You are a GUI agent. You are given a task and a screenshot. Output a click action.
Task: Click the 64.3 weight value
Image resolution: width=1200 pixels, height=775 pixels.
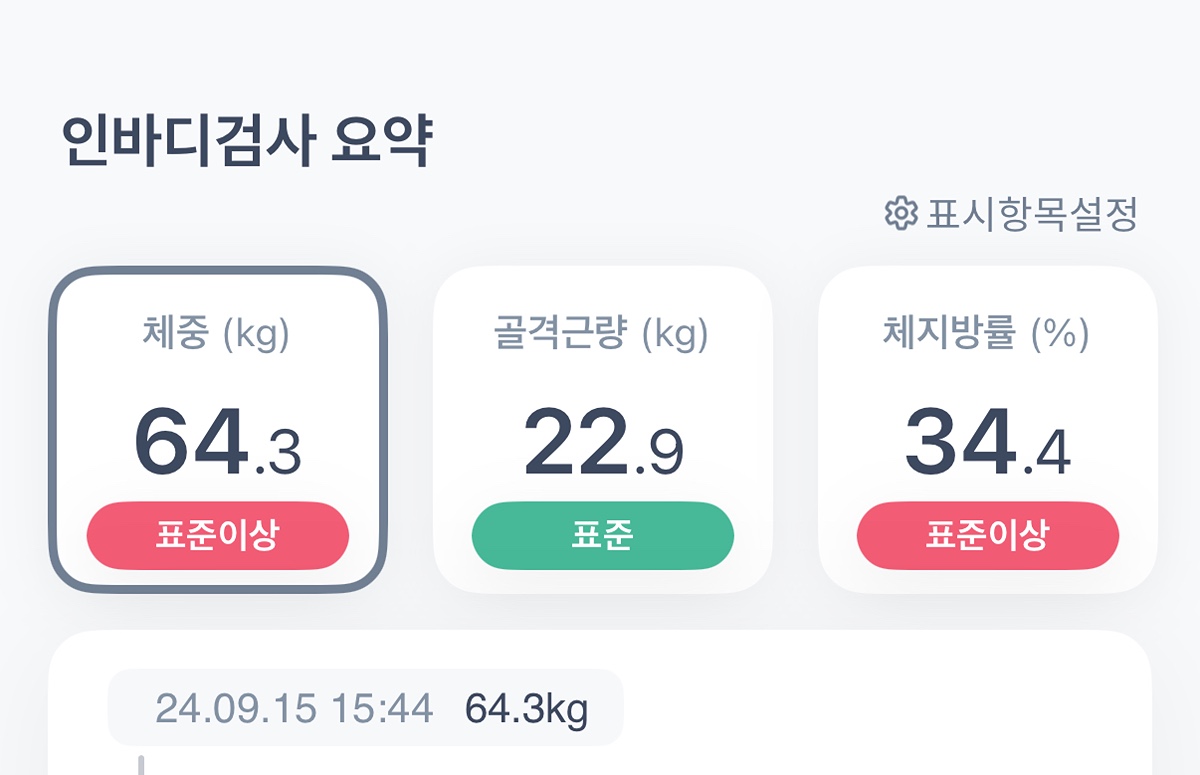[x=217, y=443]
